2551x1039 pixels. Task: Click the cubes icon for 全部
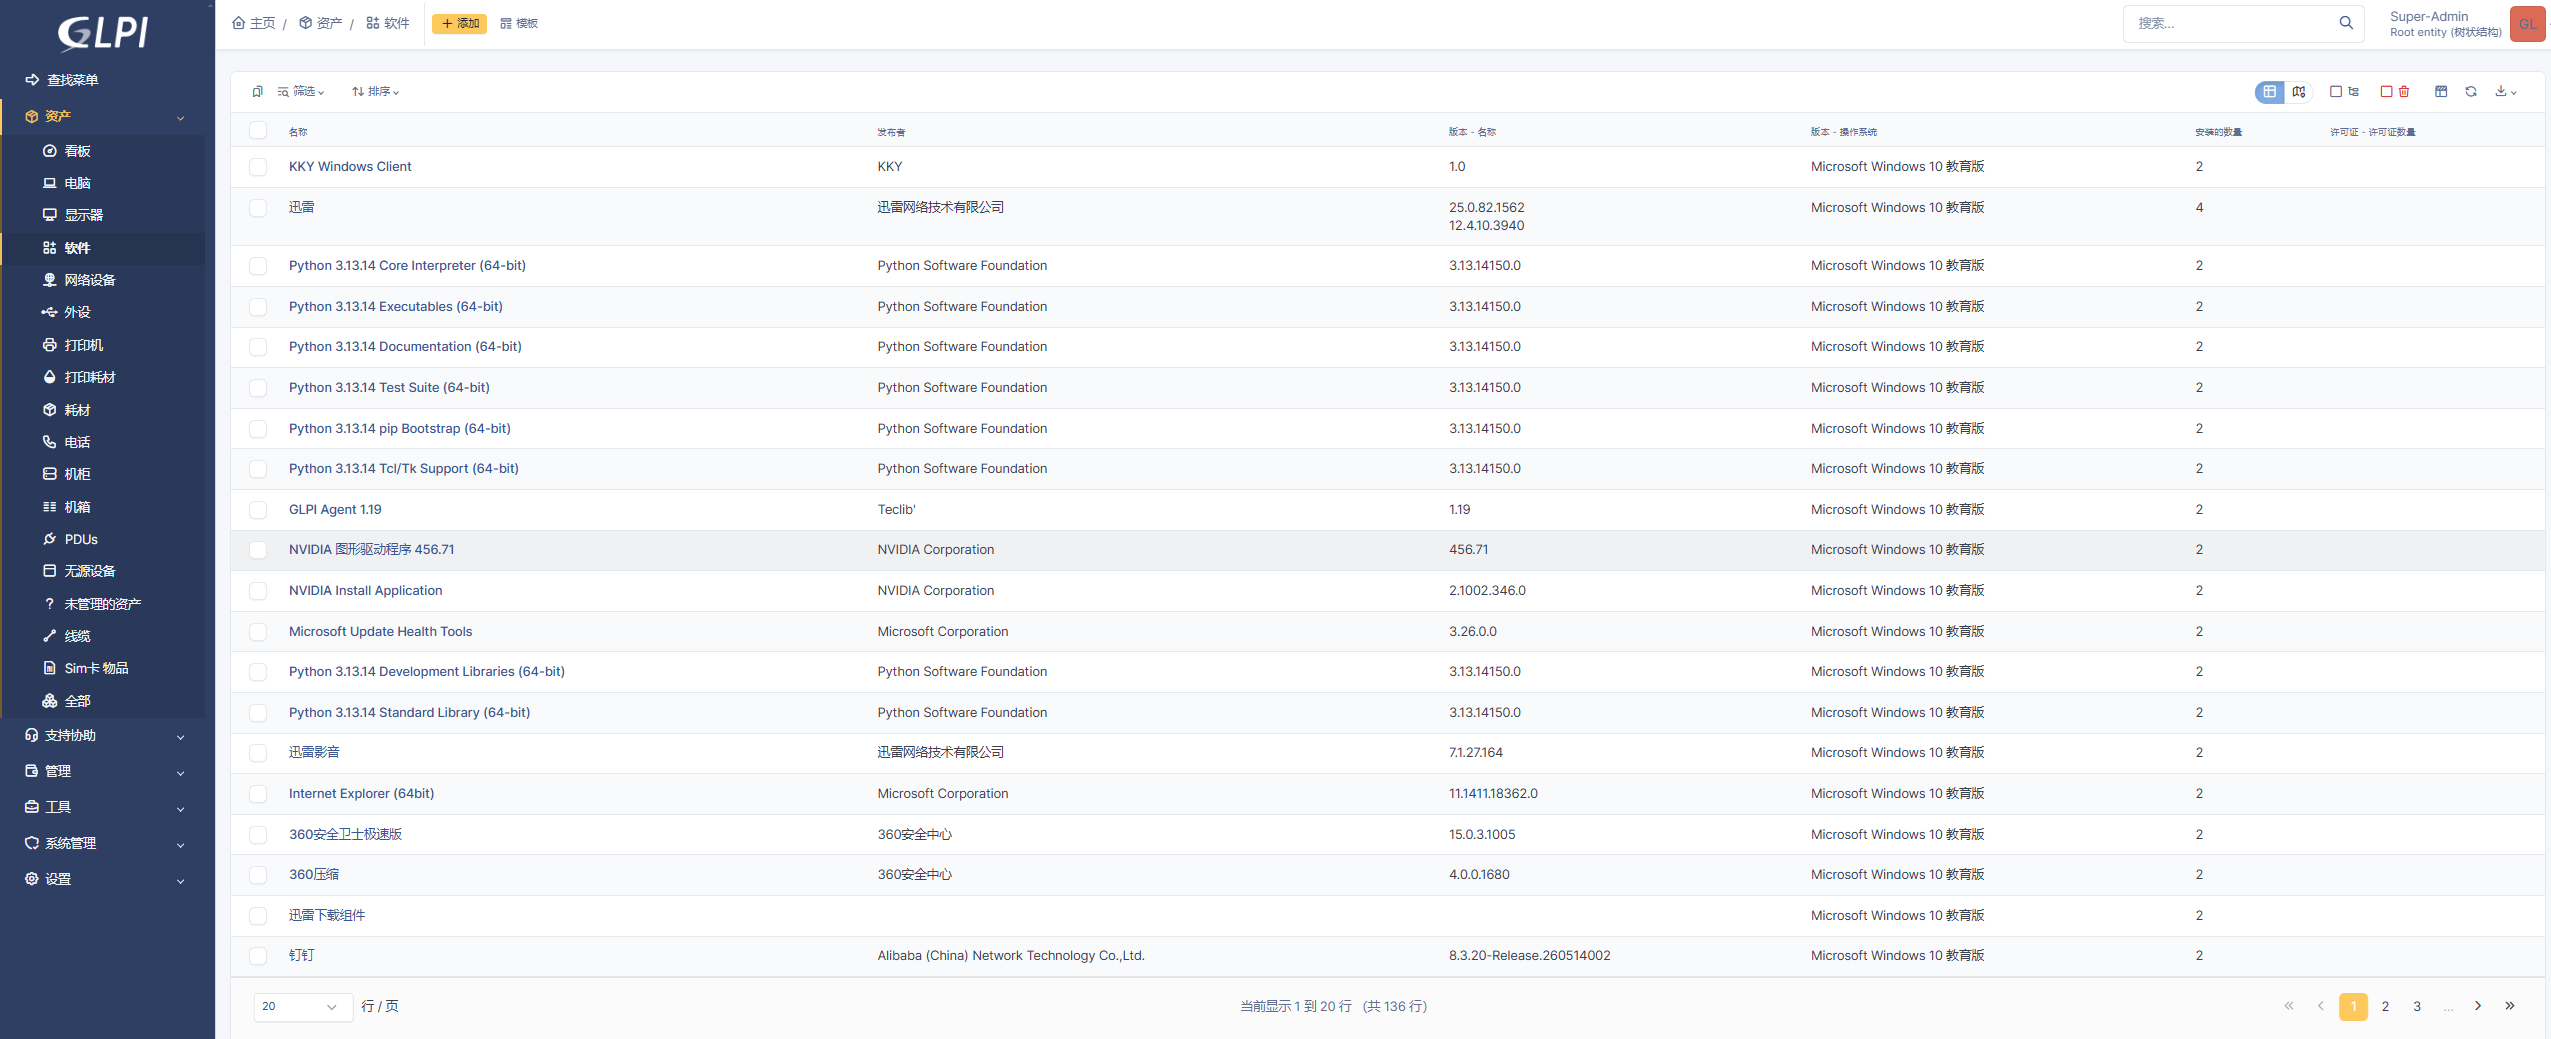coord(49,701)
